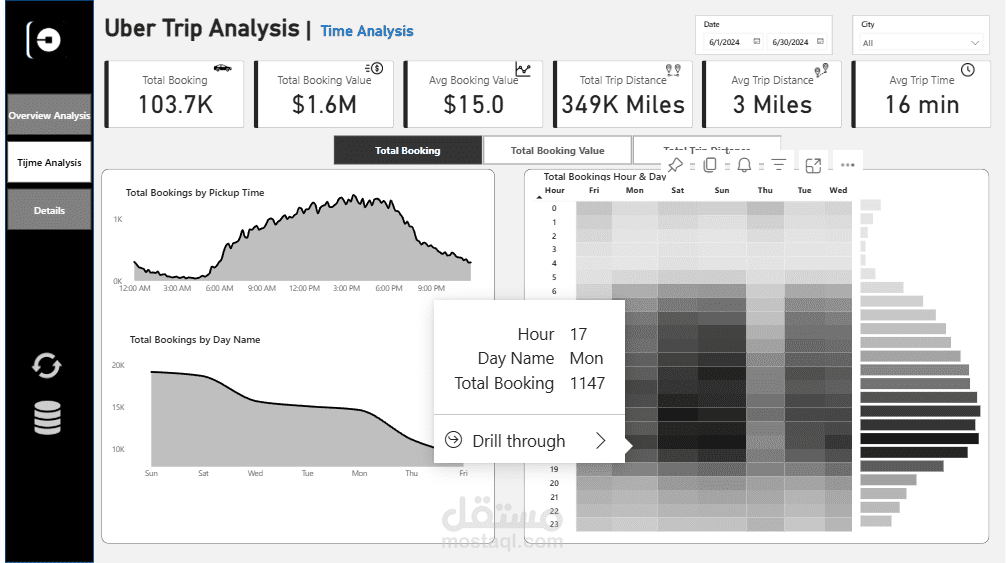
Task: Click the $1.6M Total Booking Value card
Action: (324, 94)
